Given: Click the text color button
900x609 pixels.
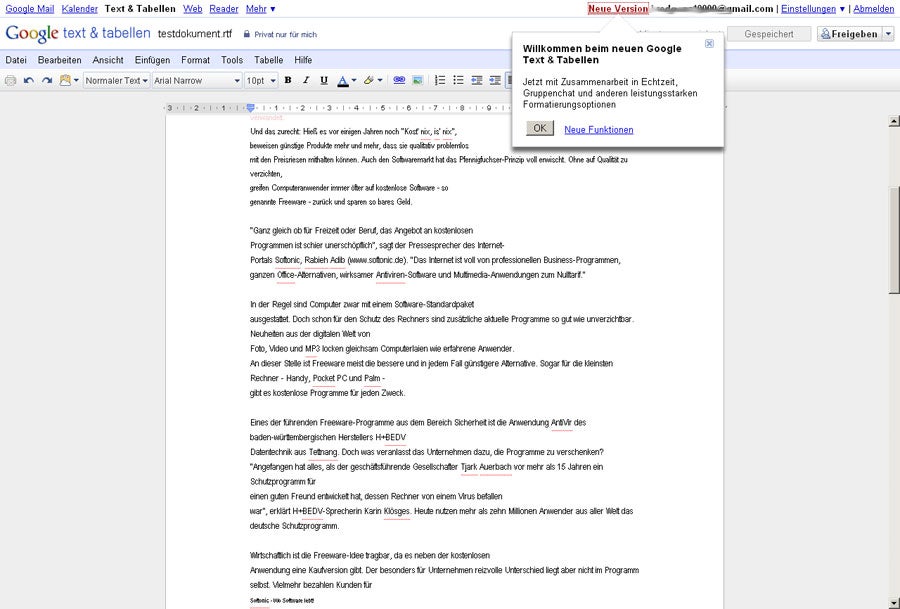Looking at the screenshot, I should click(343, 81).
